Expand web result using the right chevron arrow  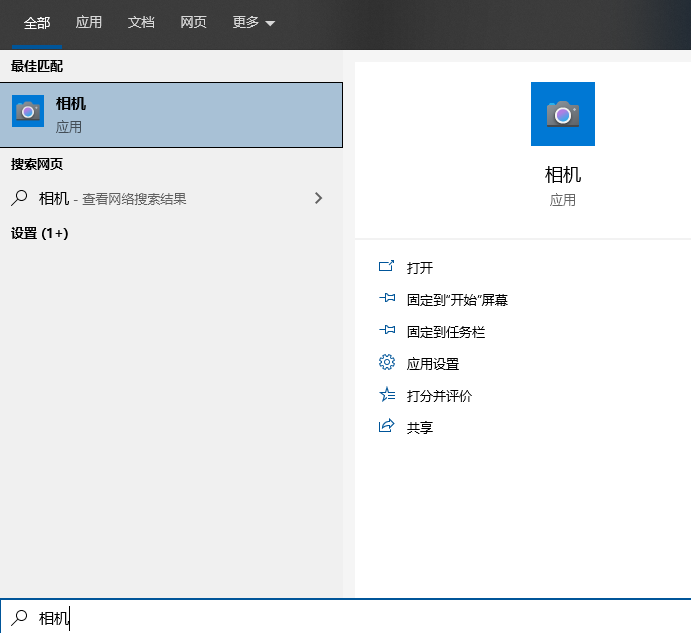(318, 198)
